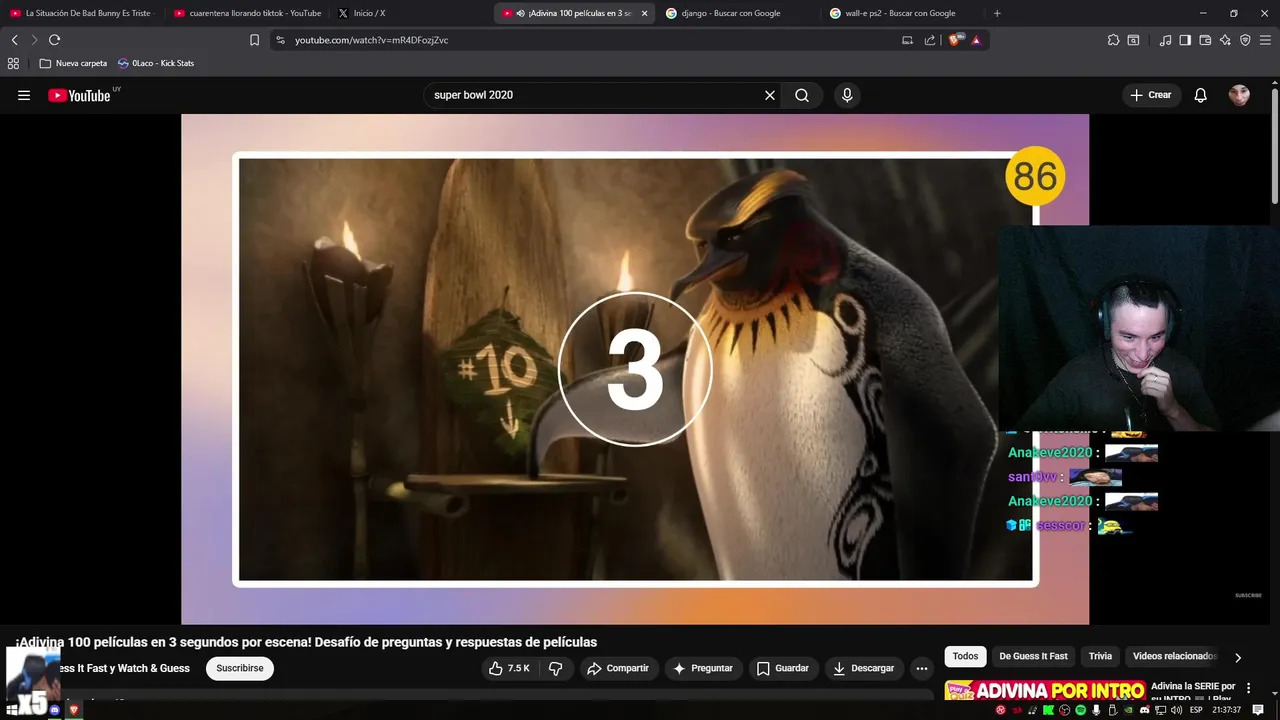Image resolution: width=1280 pixels, height=720 pixels.
Task: Toggle the browser sidebar panel
Action: click(x=1185, y=40)
